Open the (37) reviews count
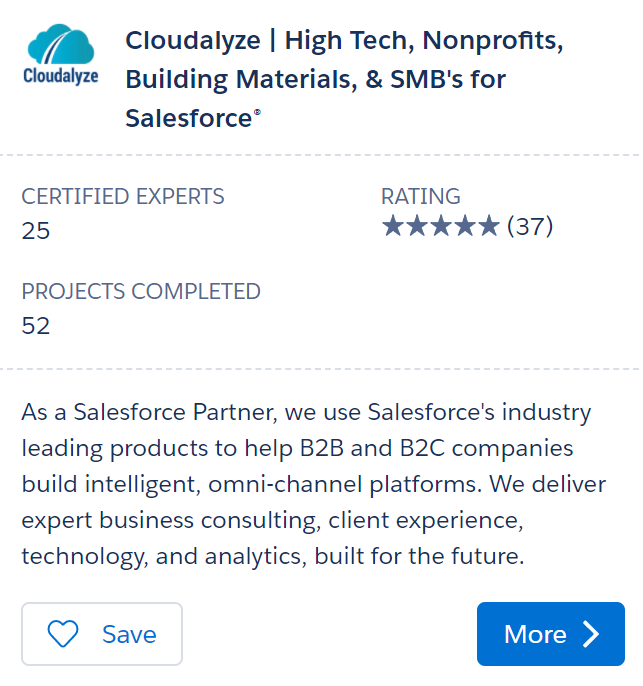Viewport: 643px width, 686px height. point(530,227)
